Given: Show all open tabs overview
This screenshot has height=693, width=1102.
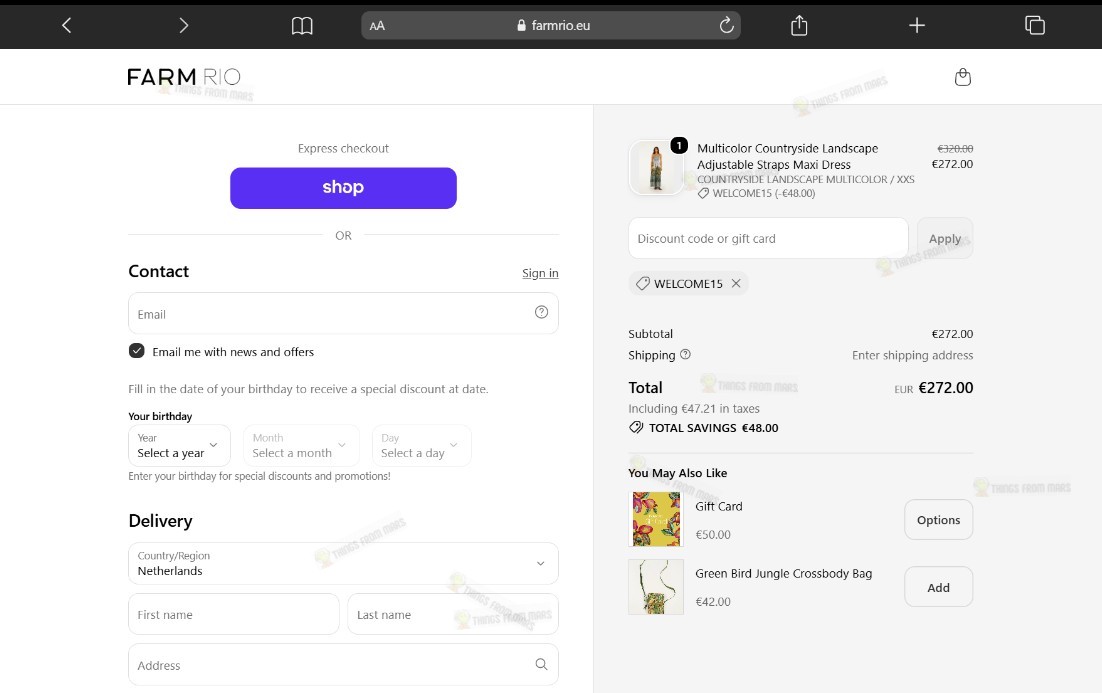Looking at the screenshot, I should pos(1035,25).
